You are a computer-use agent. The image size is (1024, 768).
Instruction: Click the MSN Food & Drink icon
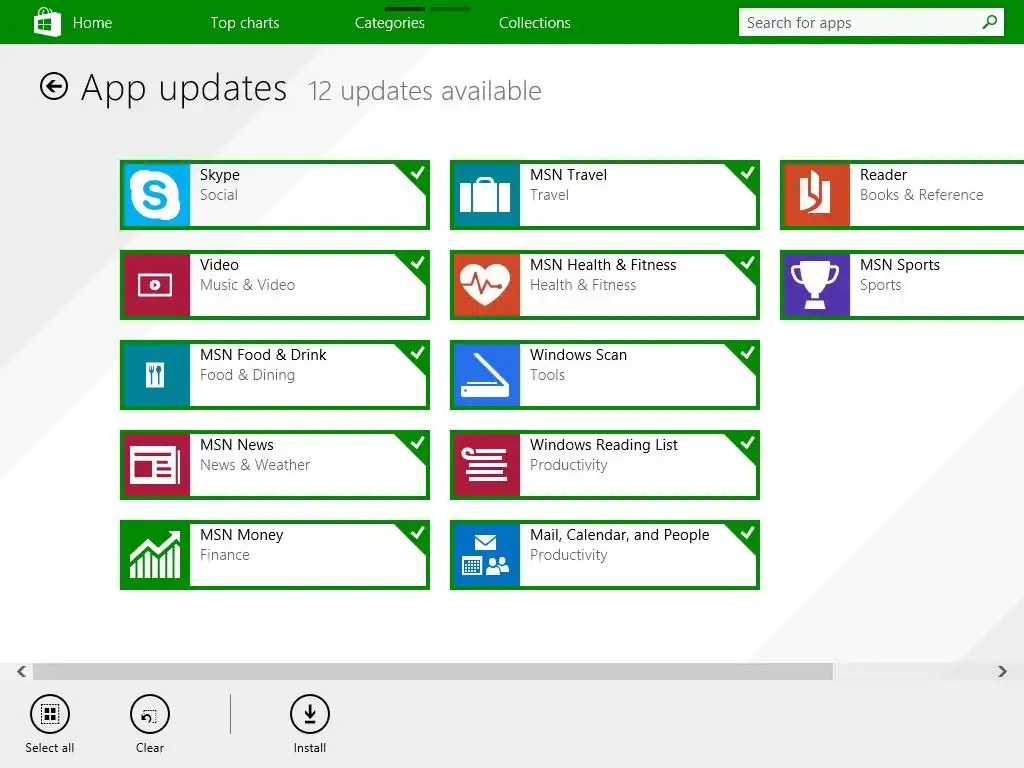[x=155, y=375]
